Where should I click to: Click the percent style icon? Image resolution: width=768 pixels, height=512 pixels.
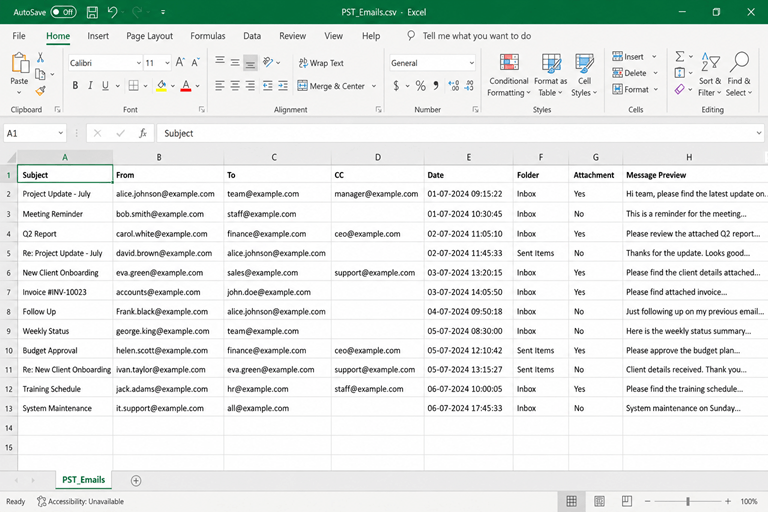click(420, 86)
